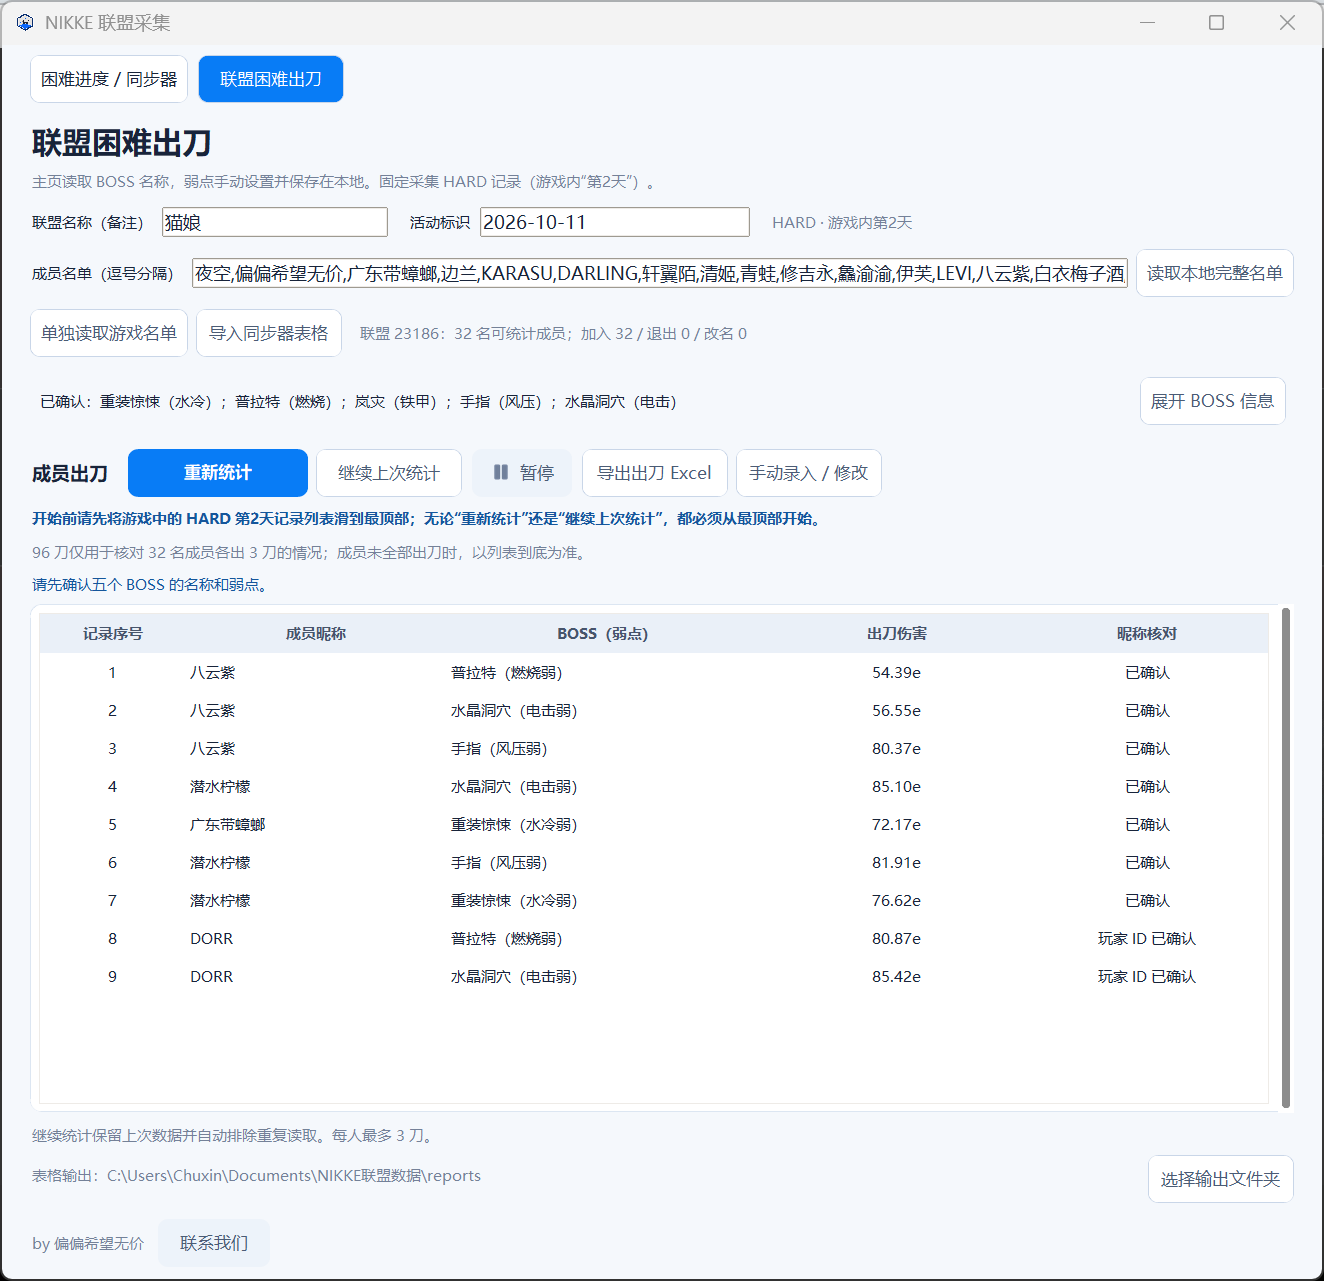The height and width of the screenshot is (1281, 1324).
Task: Click damage value 54.39e
Action: tap(897, 673)
